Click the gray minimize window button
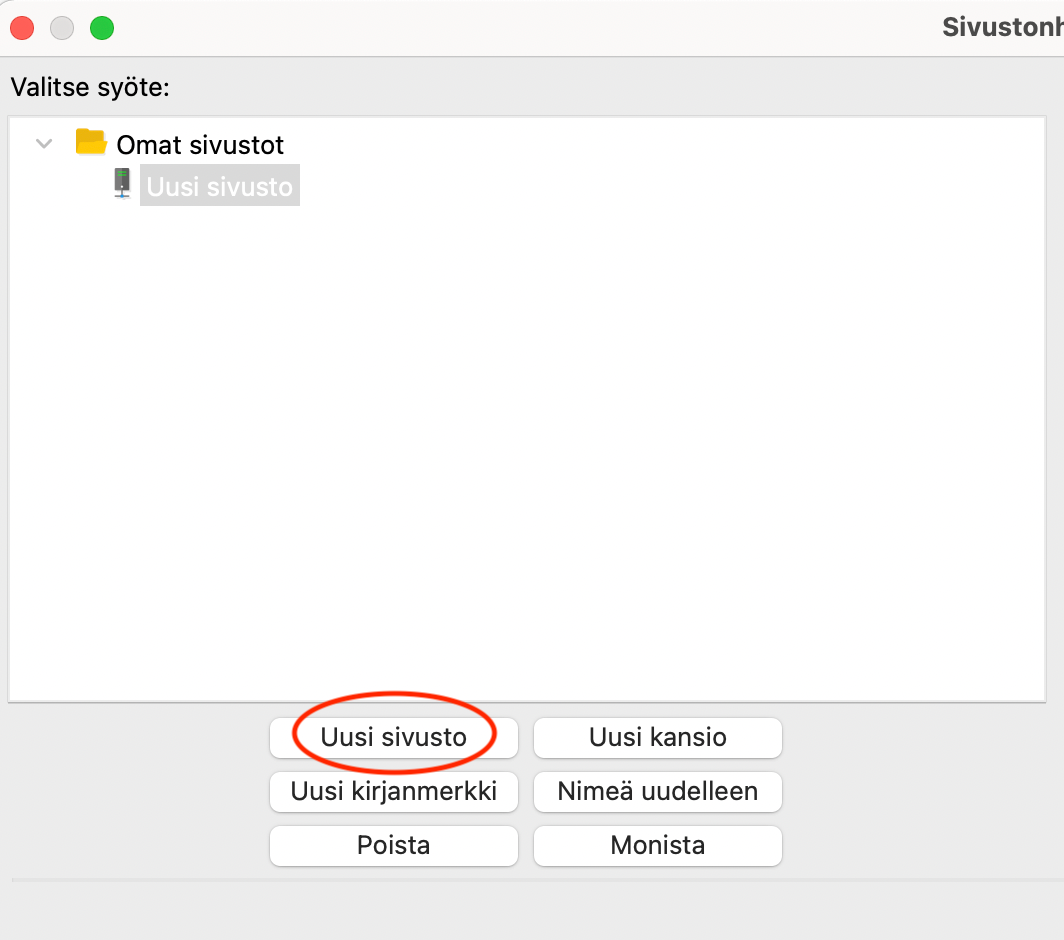The width and height of the screenshot is (1064, 940). point(62,28)
